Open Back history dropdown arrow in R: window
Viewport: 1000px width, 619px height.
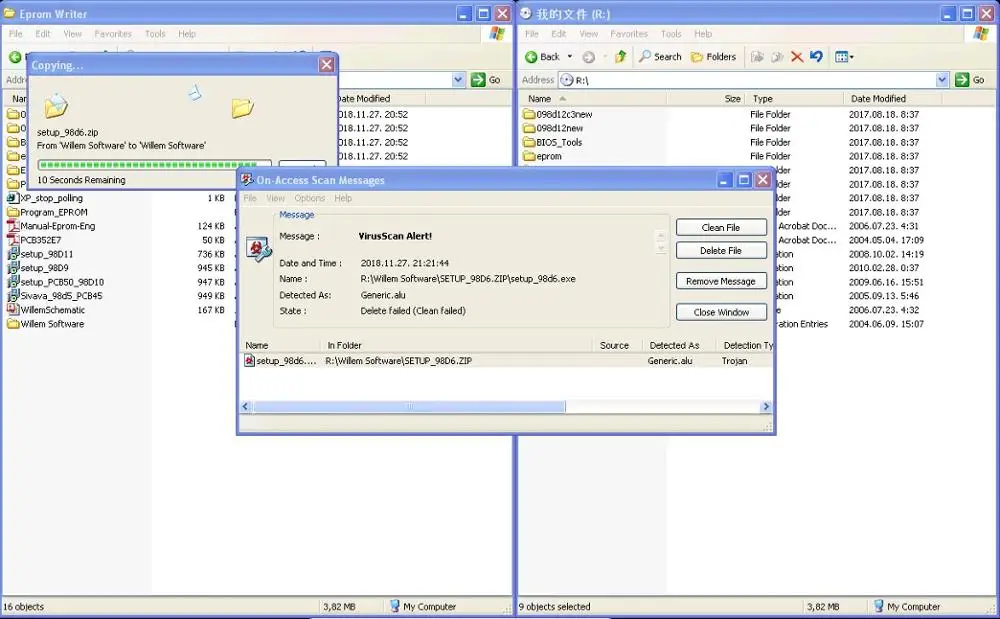click(570, 57)
